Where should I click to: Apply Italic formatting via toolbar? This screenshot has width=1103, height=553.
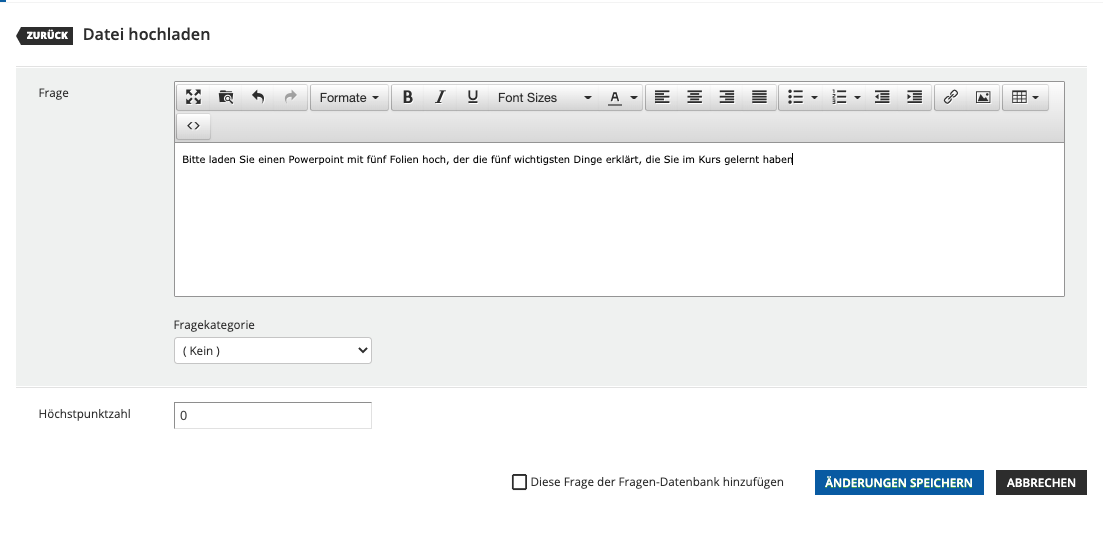point(439,97)
